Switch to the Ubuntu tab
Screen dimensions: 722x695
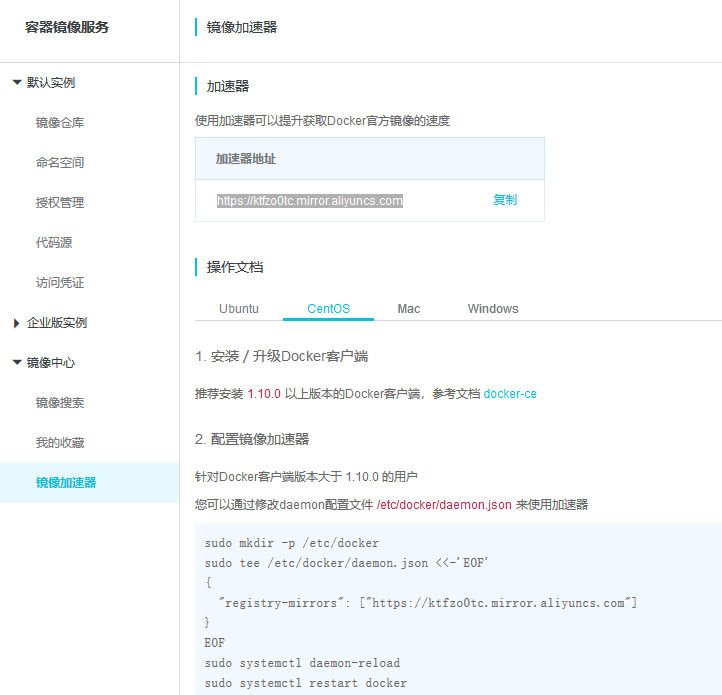(x=239, y=309)
